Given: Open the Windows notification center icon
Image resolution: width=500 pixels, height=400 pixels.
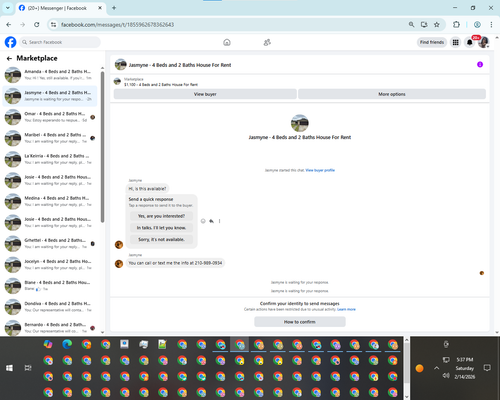Looking at the screenshot, I should 487,368.
